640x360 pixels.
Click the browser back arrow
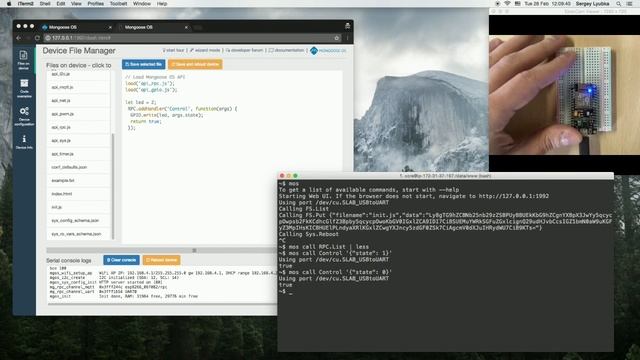(18, 38)
